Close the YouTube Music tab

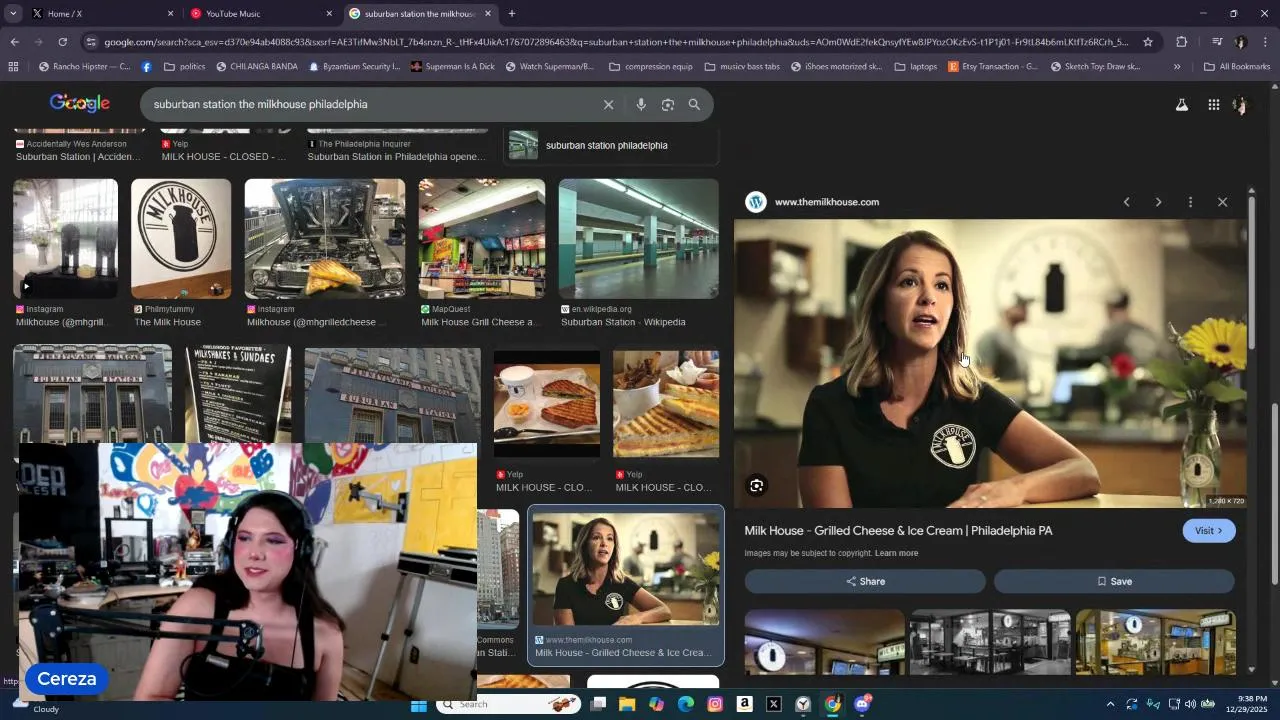click(x=329, y=14)
